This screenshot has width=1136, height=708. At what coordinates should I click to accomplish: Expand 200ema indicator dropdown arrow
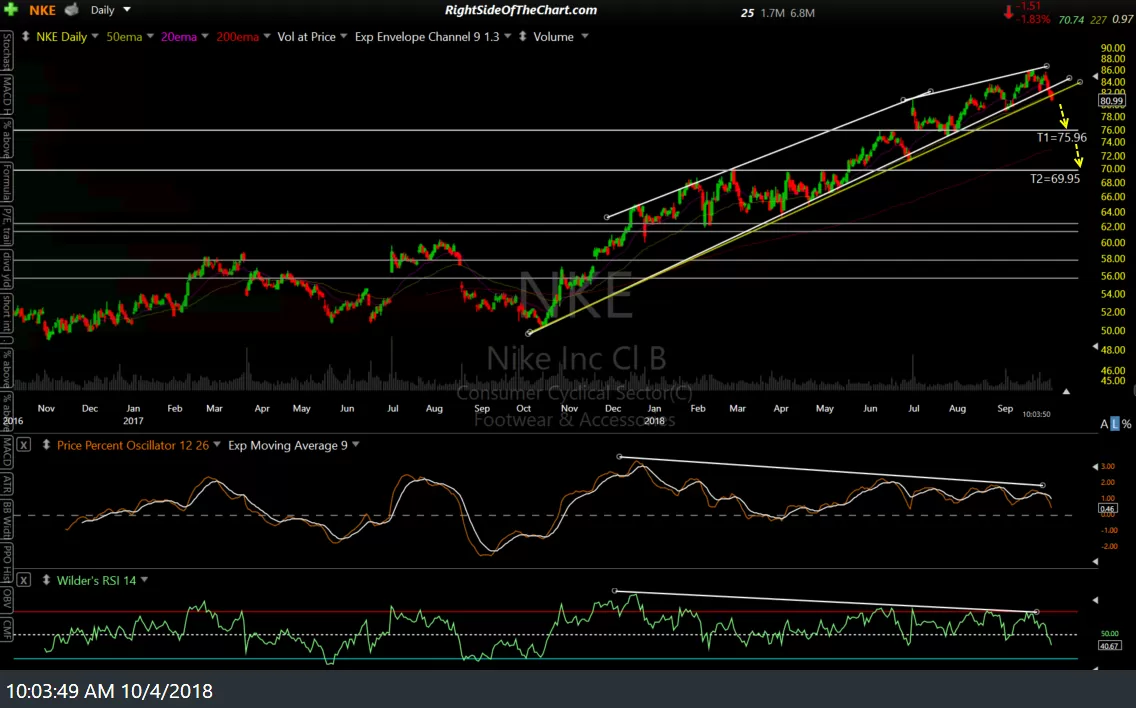[x=267, y=36]
